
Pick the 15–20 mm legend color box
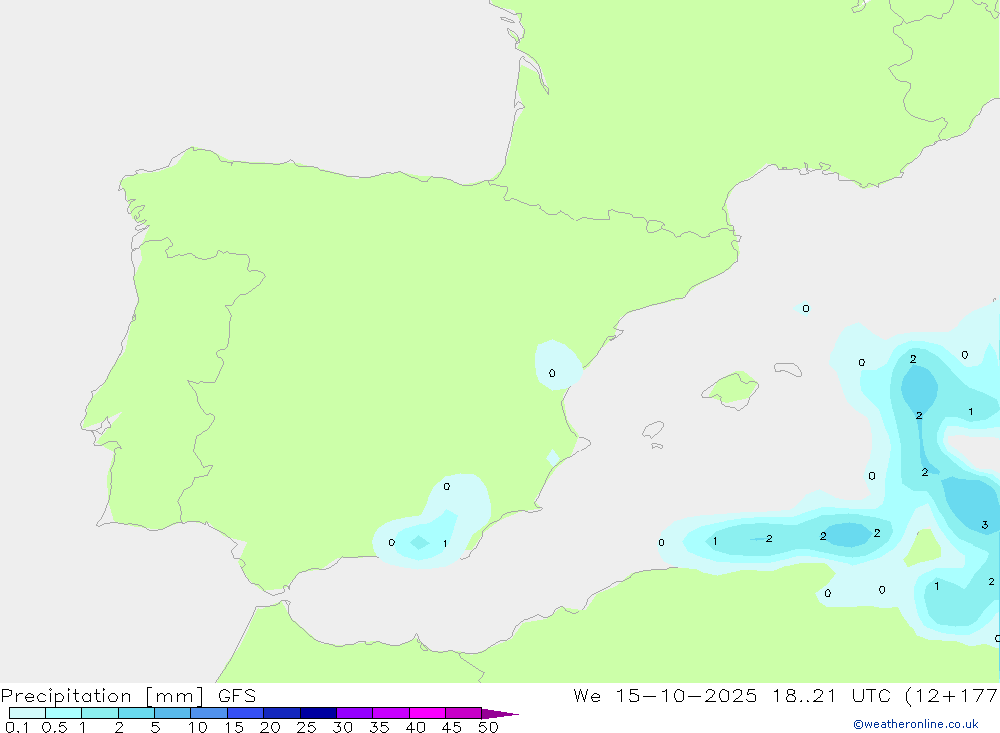245,713
